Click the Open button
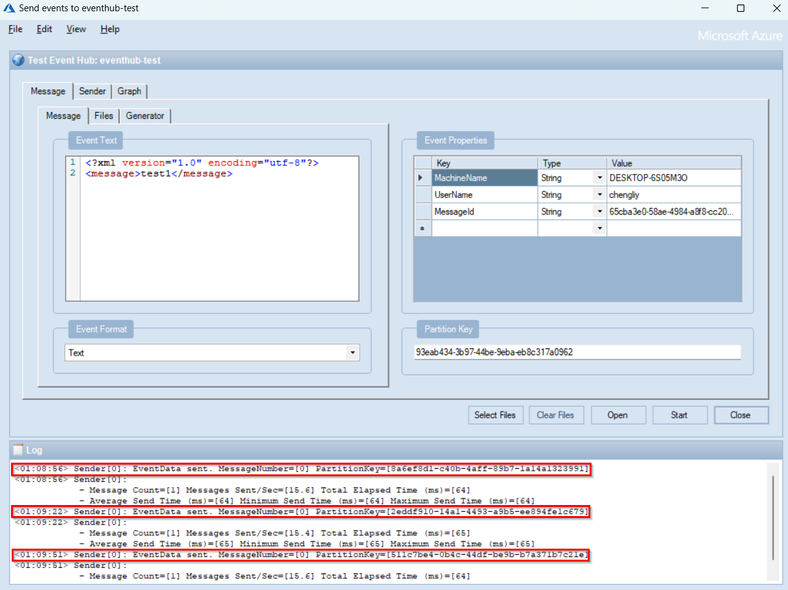Image resolution: width=788 pixels, height=590 pixels. [618, 415]
